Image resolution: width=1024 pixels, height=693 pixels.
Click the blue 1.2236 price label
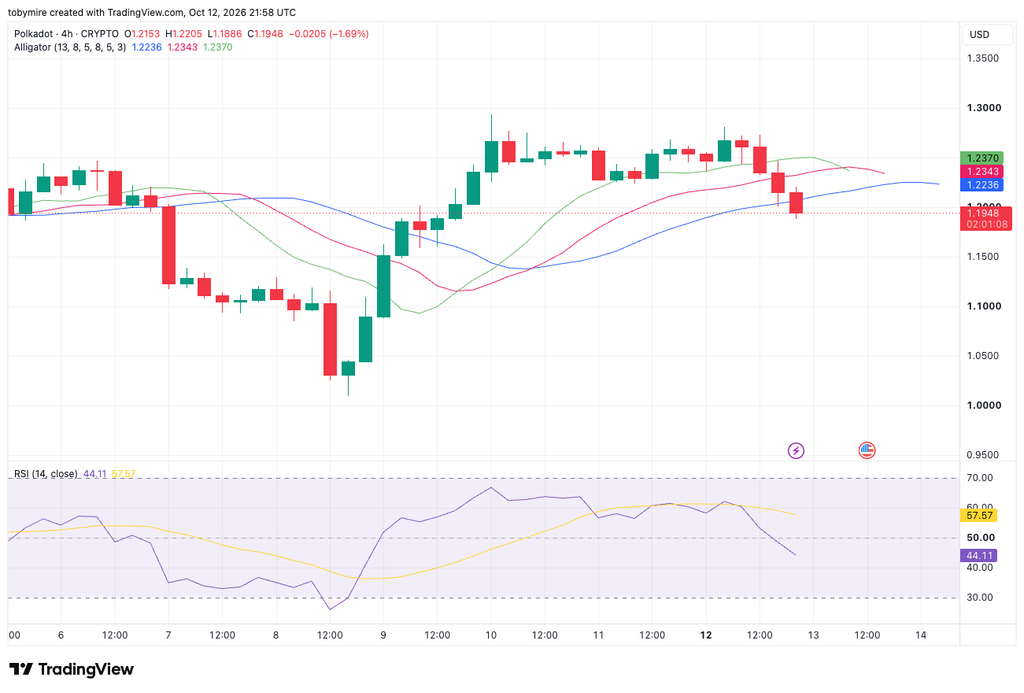pyautogui.click(x=982, y=185)
